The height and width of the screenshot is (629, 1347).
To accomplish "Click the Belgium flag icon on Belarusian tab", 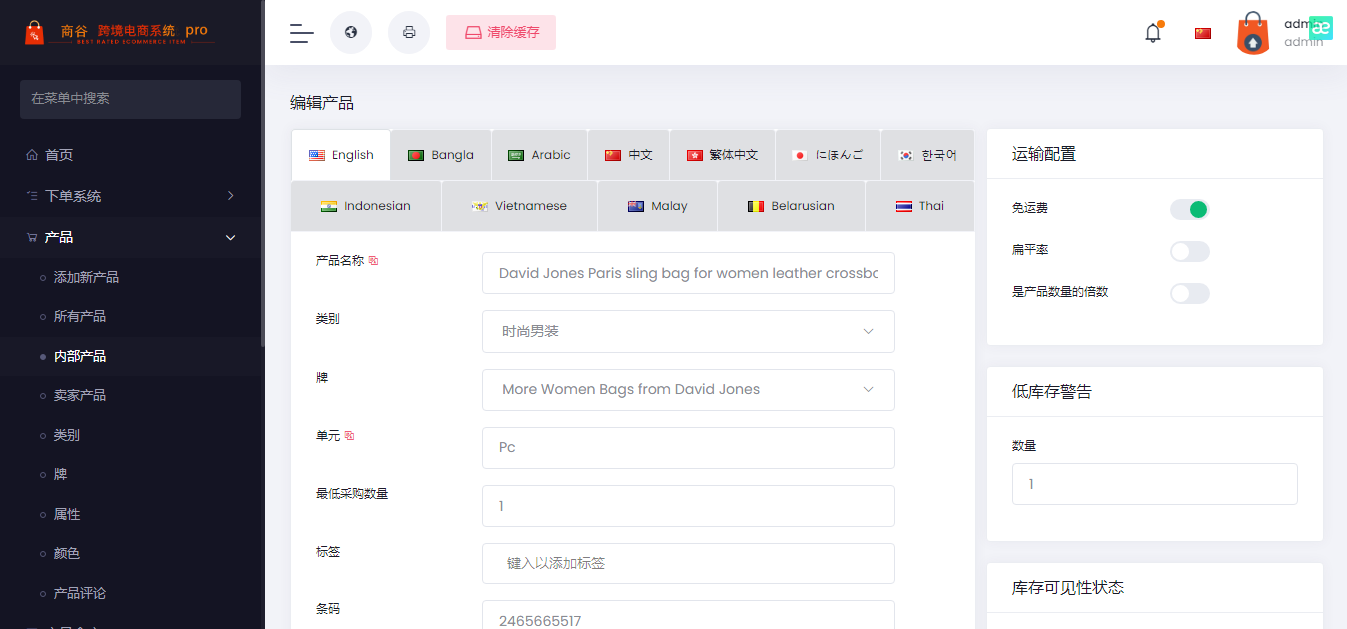I will coord(756,206).
